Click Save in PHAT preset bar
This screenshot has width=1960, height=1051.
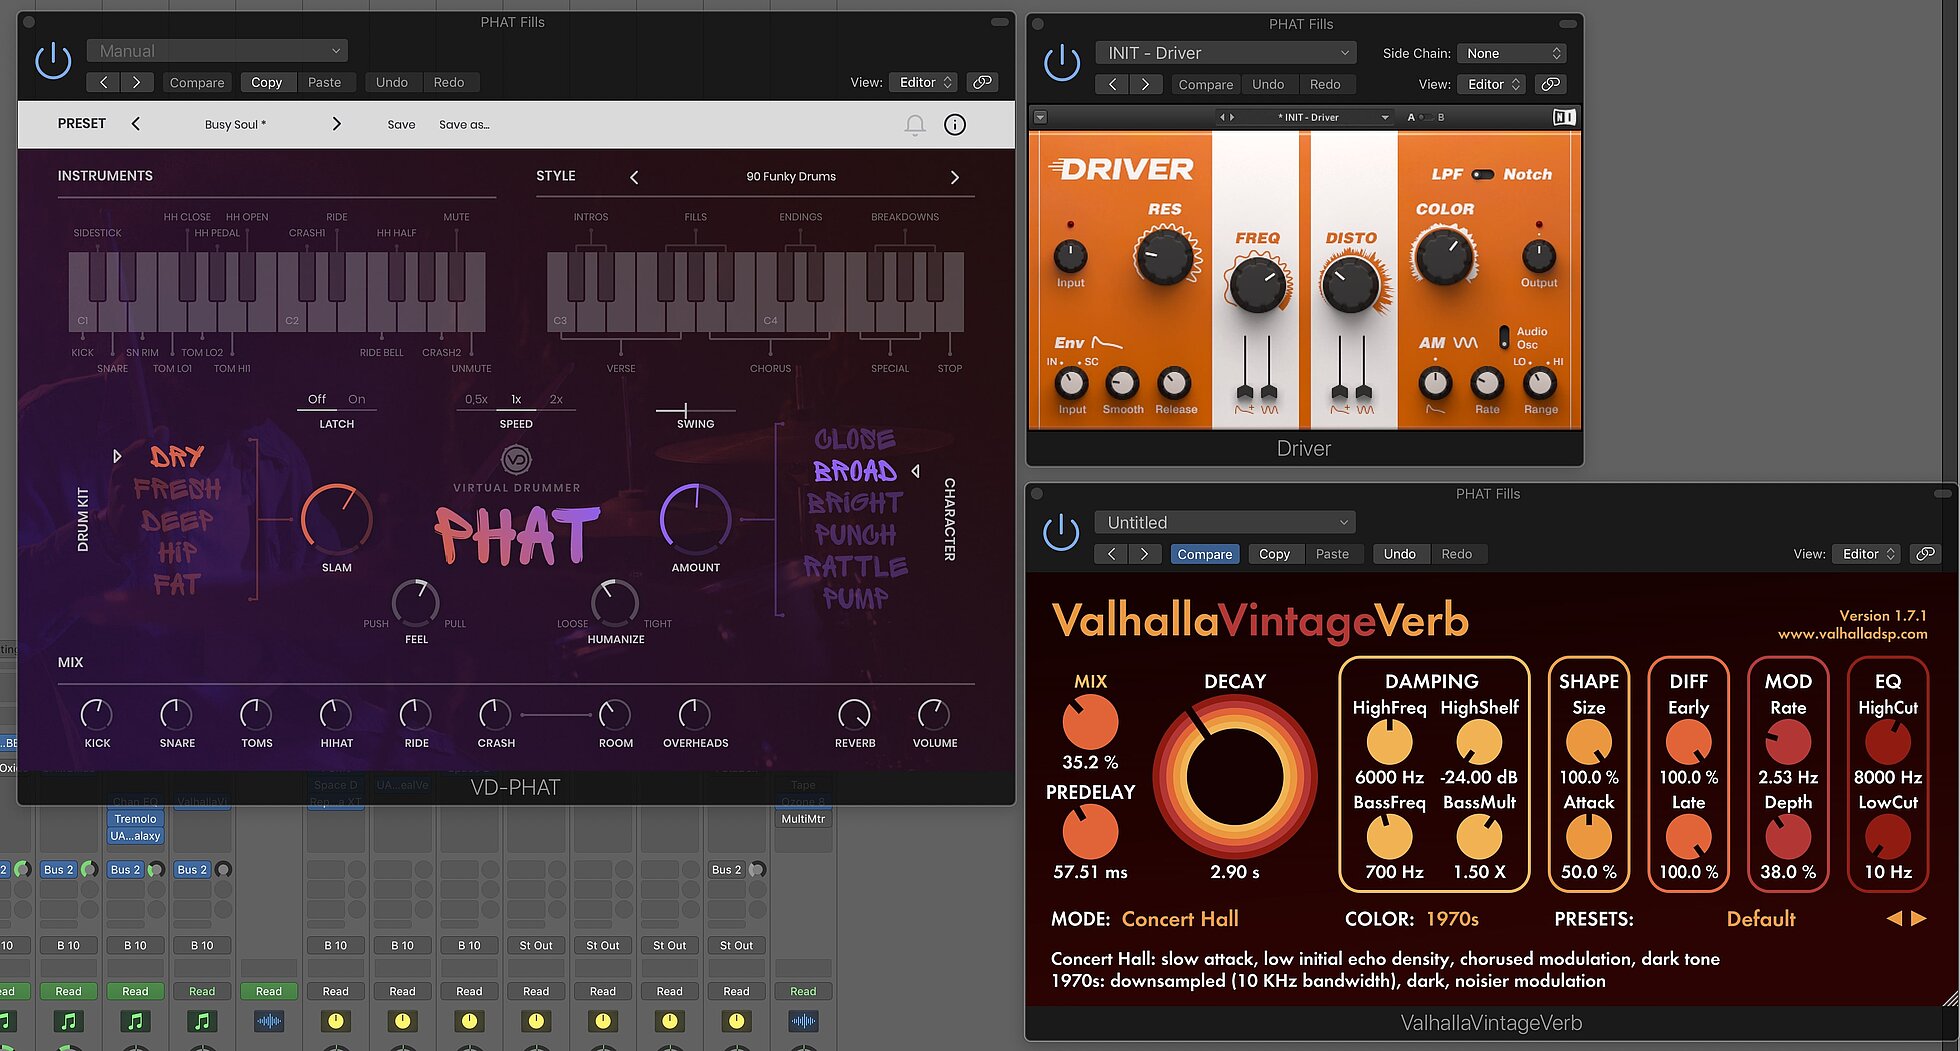coord(401,125)
